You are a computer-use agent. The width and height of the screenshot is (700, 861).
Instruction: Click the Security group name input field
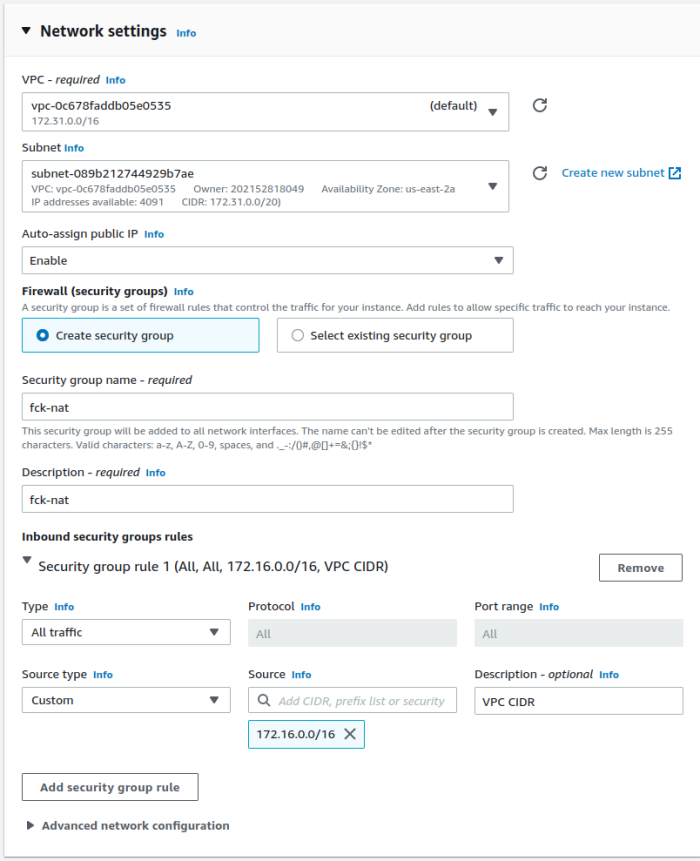[x=267, y=407]
